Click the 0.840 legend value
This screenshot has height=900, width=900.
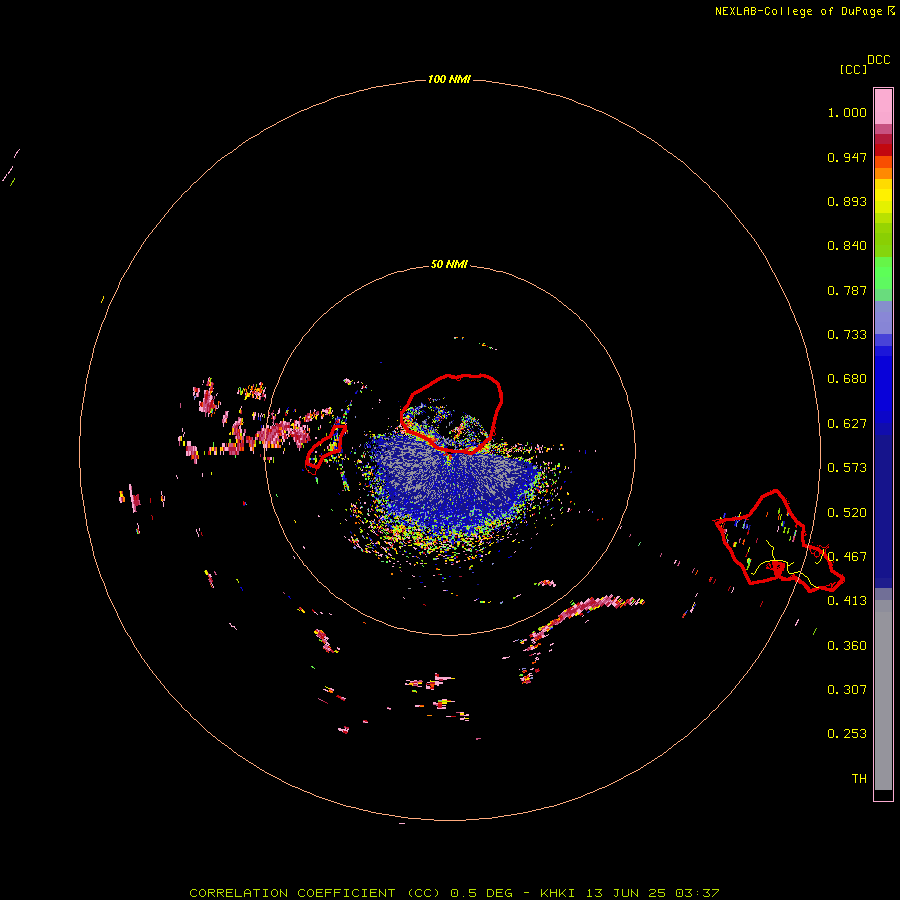click(x=847, y=246)
